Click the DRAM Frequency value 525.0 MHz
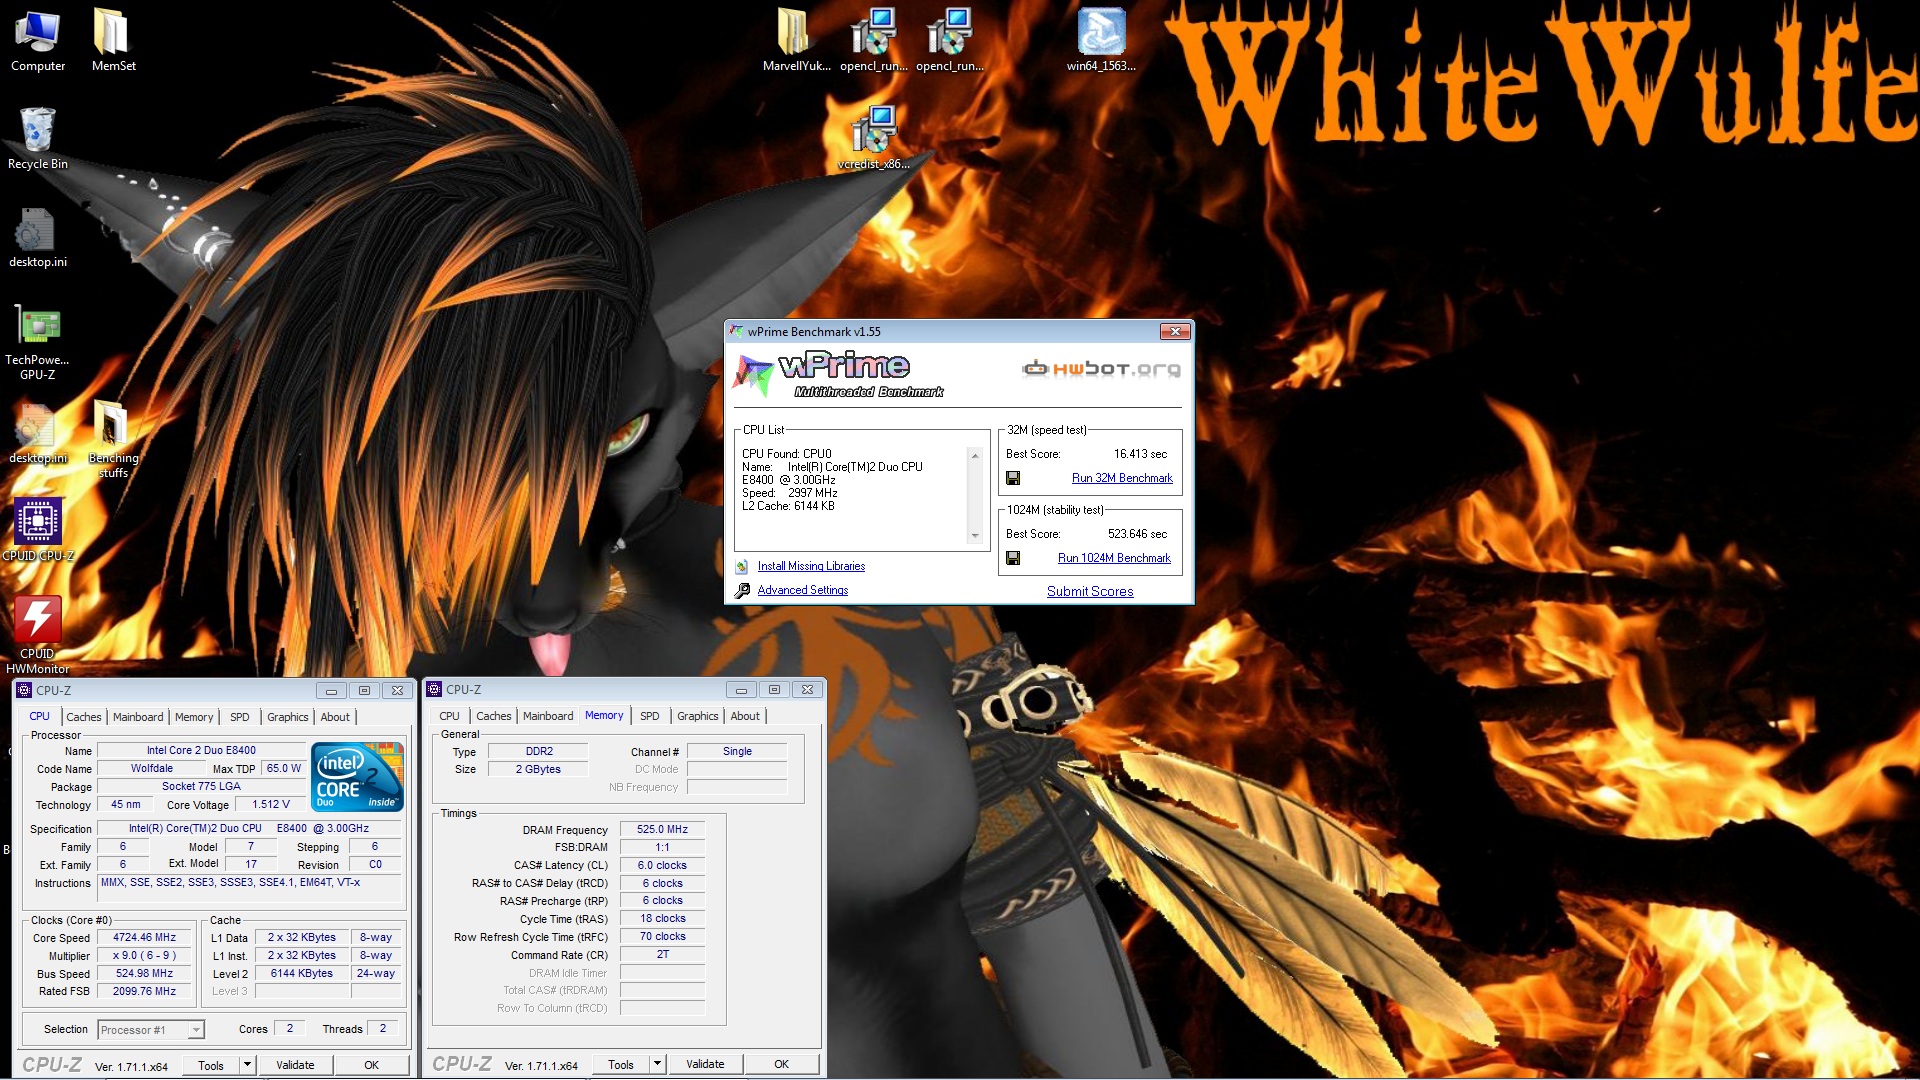The image size is (1920, 1080). coord(662,829)
